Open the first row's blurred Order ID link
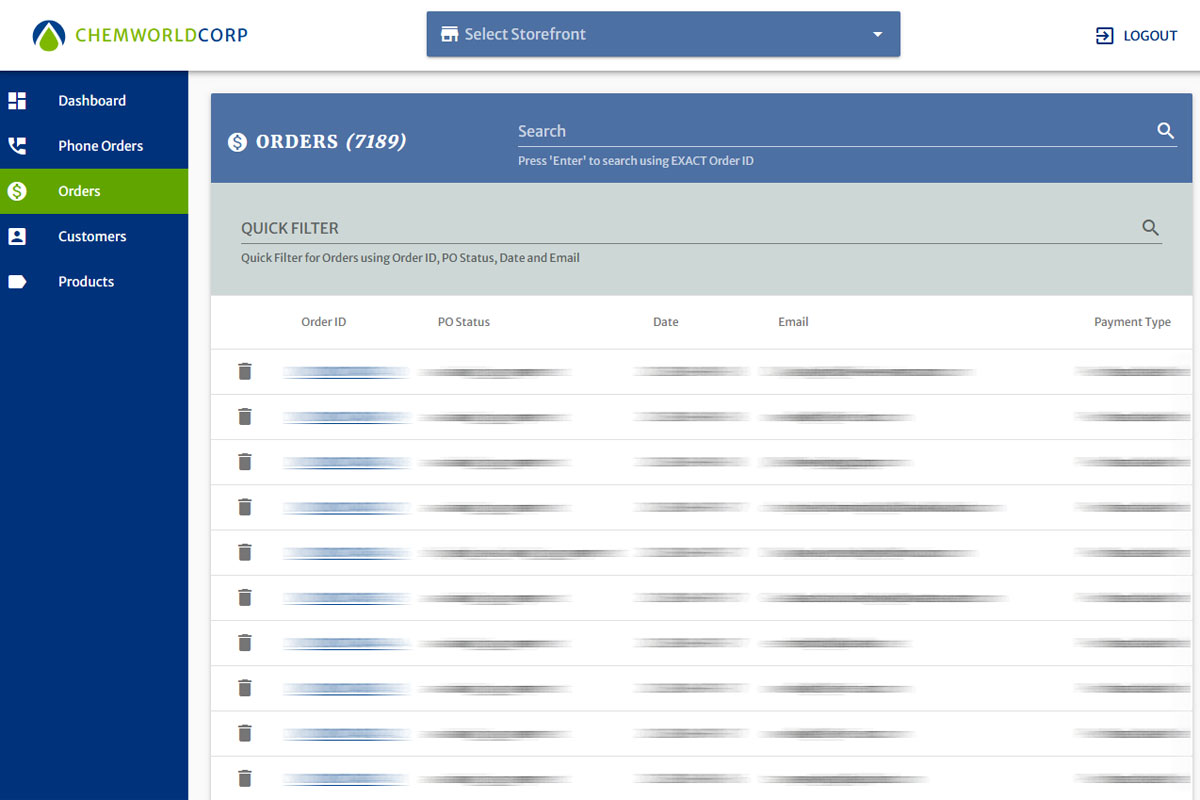This screenshot has height=800, width=1200. pyautogui.click(x=347, y=372)
